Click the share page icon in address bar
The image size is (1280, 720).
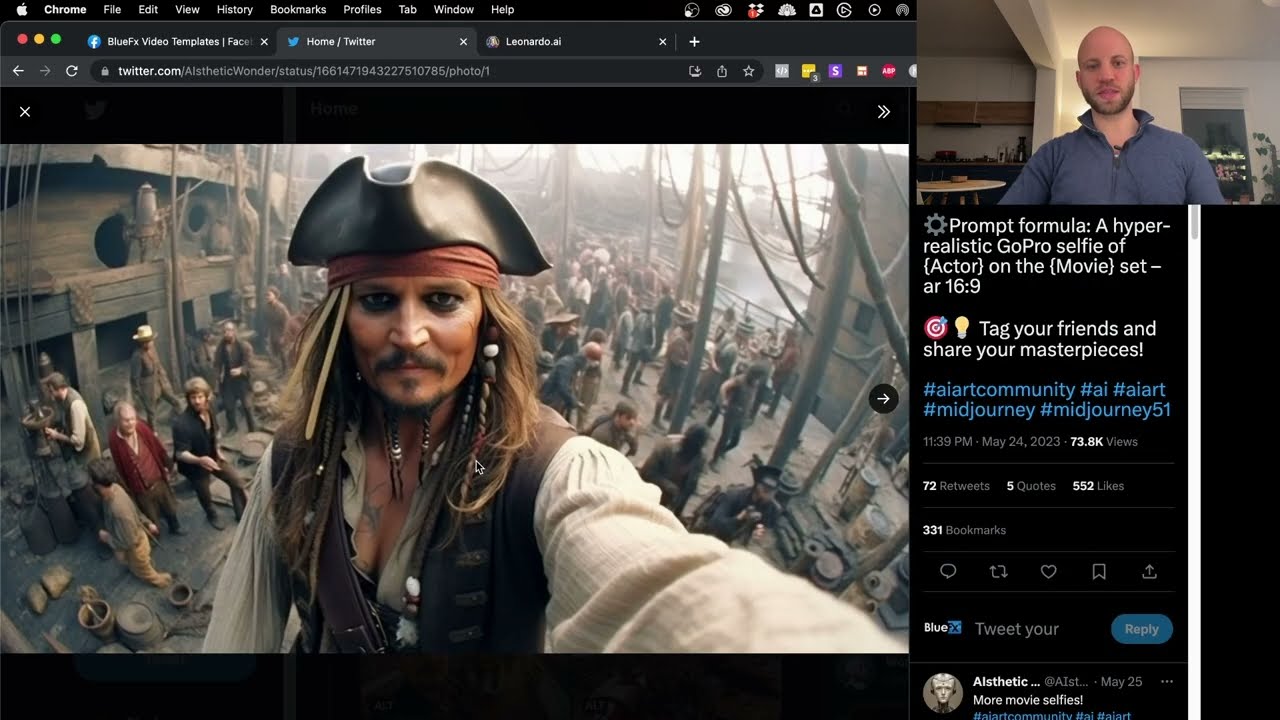[722, 71]
